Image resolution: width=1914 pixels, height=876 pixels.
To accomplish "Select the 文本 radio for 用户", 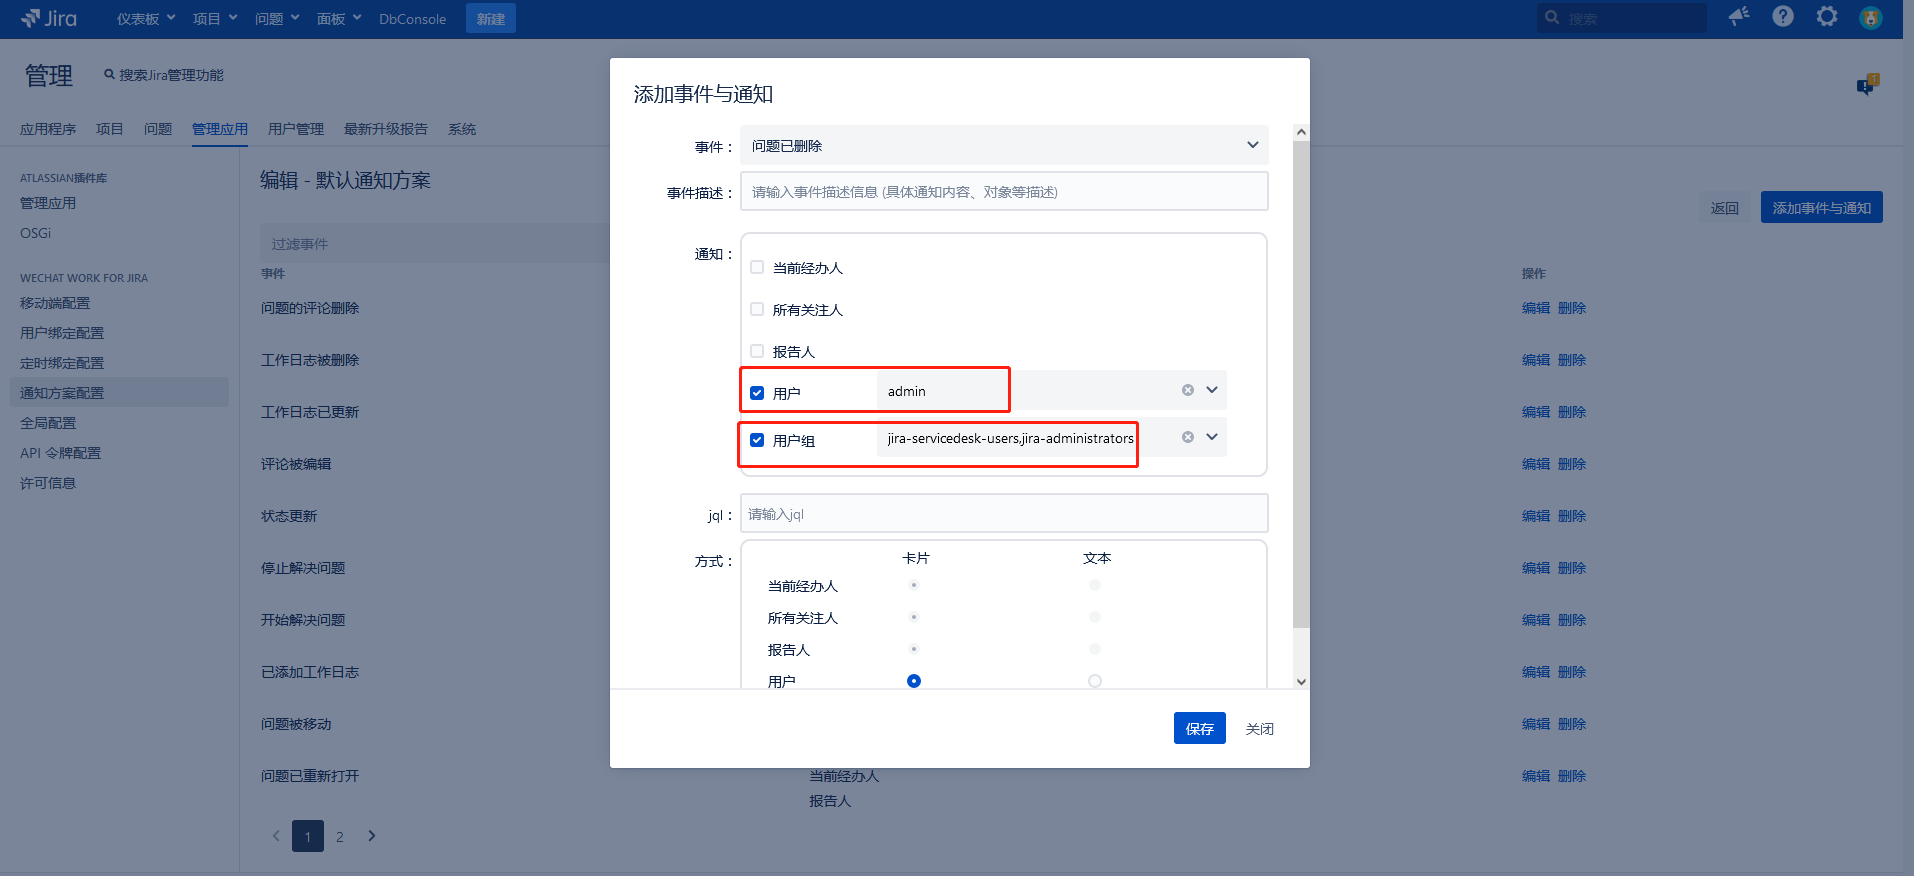I will pos(1095,681).
